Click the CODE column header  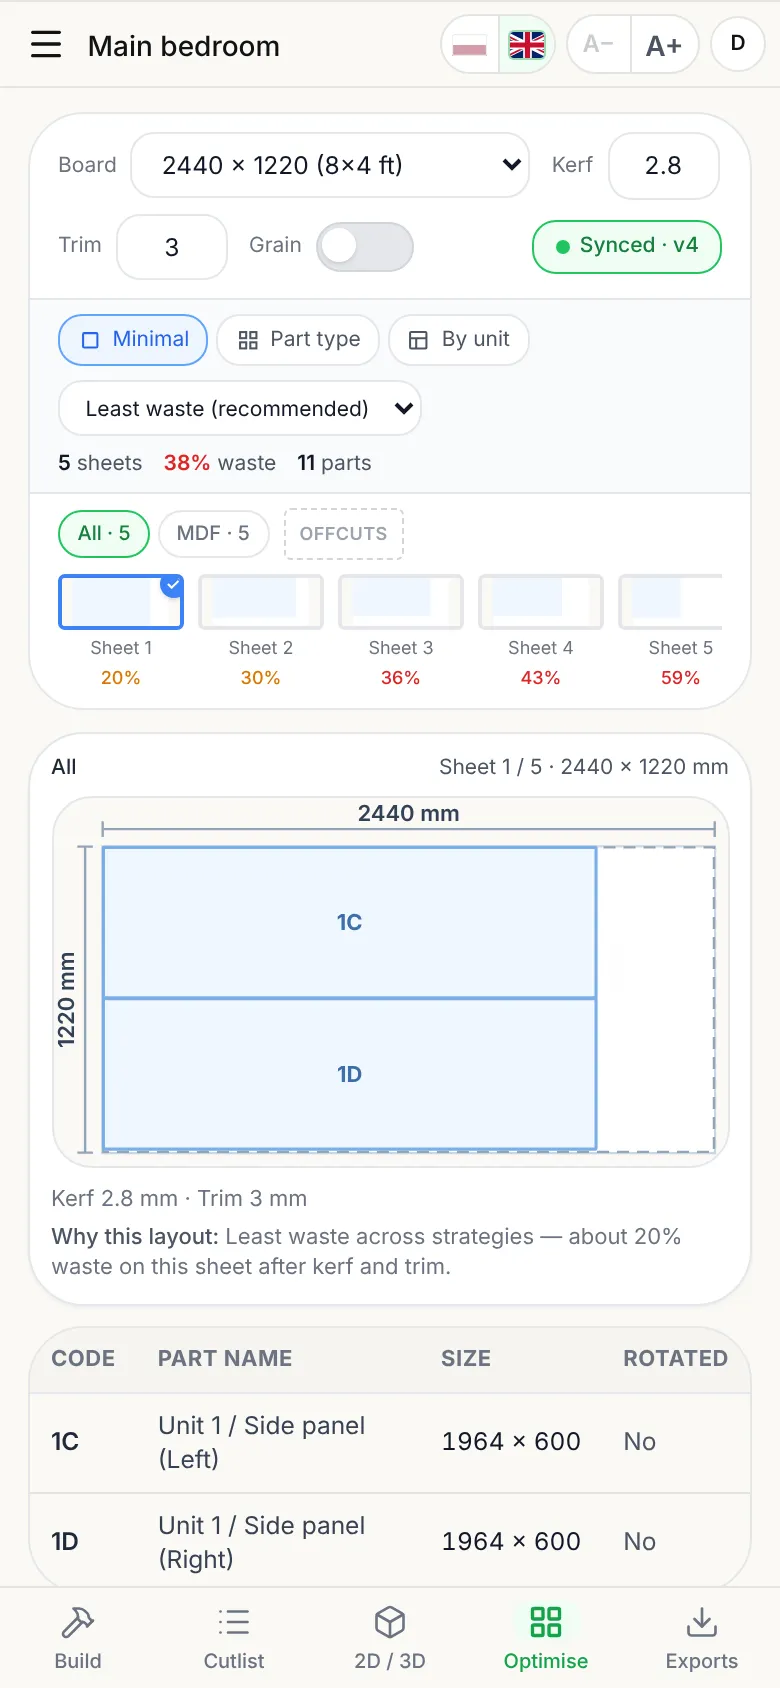(x=83, y=1358)
